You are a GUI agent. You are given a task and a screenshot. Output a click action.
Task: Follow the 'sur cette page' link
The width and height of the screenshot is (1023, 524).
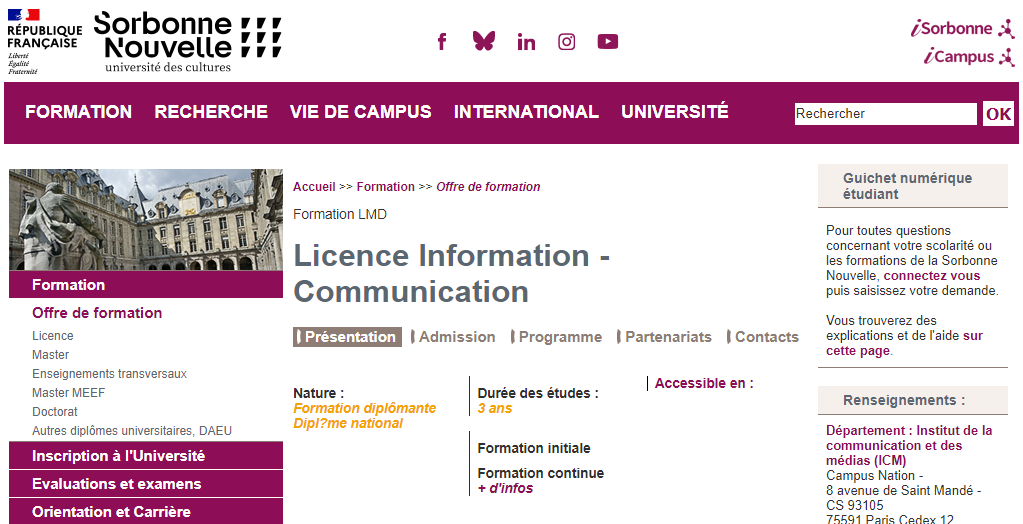click(x=904, y=343)
